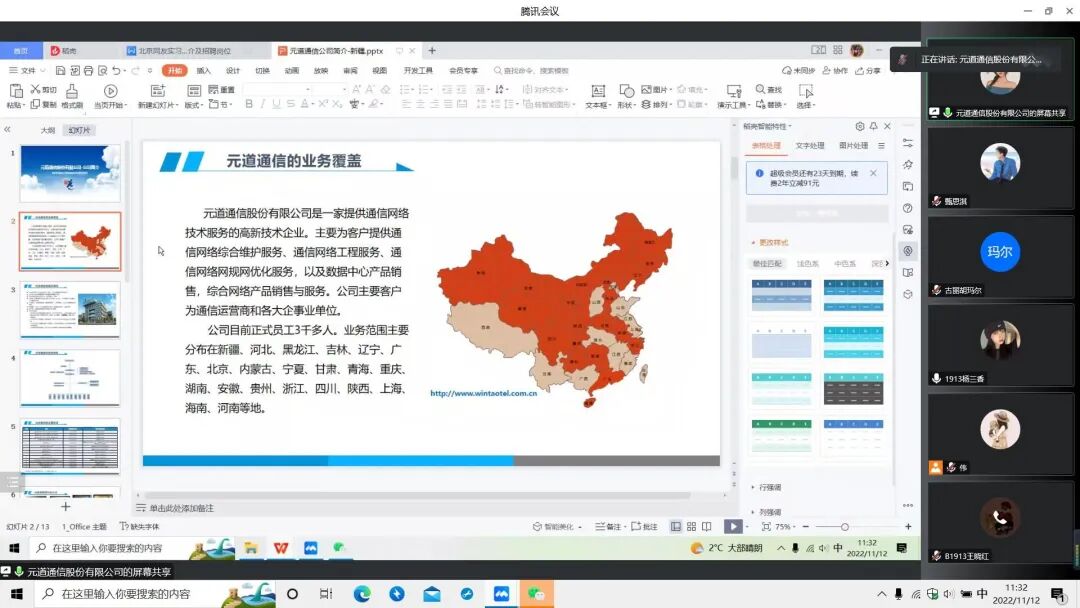Click the Reset (重置) slide icon
Viewport: 1080px width, 608px height.
pyautogui.click(x=213, y=90)
